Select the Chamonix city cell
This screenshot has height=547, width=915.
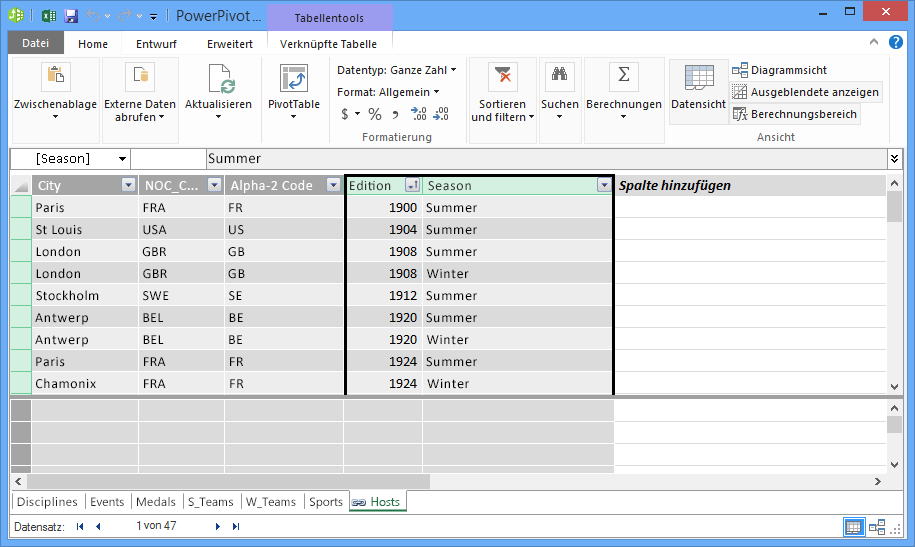coord(85,384)
